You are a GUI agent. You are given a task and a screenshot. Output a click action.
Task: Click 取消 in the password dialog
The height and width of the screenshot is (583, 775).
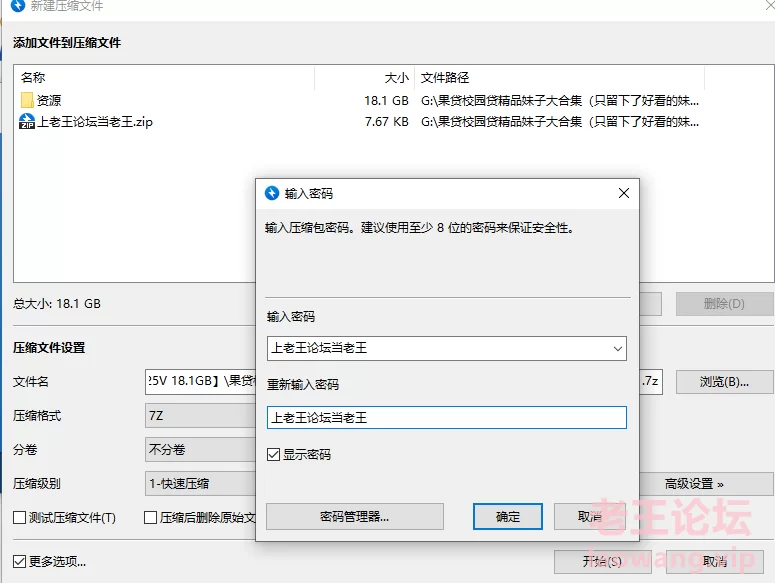[x=590, y=517]
